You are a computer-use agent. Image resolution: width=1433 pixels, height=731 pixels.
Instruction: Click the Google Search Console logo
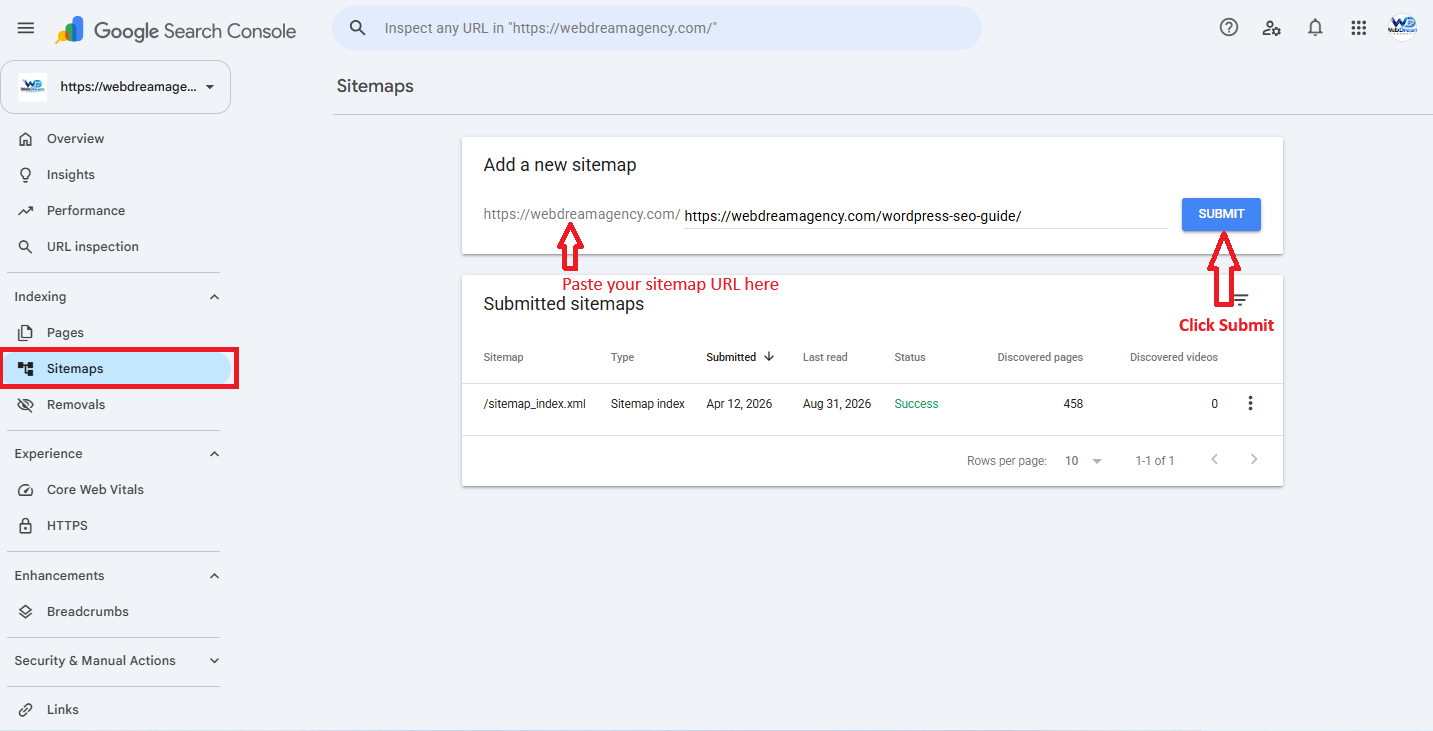pos(176,30)
